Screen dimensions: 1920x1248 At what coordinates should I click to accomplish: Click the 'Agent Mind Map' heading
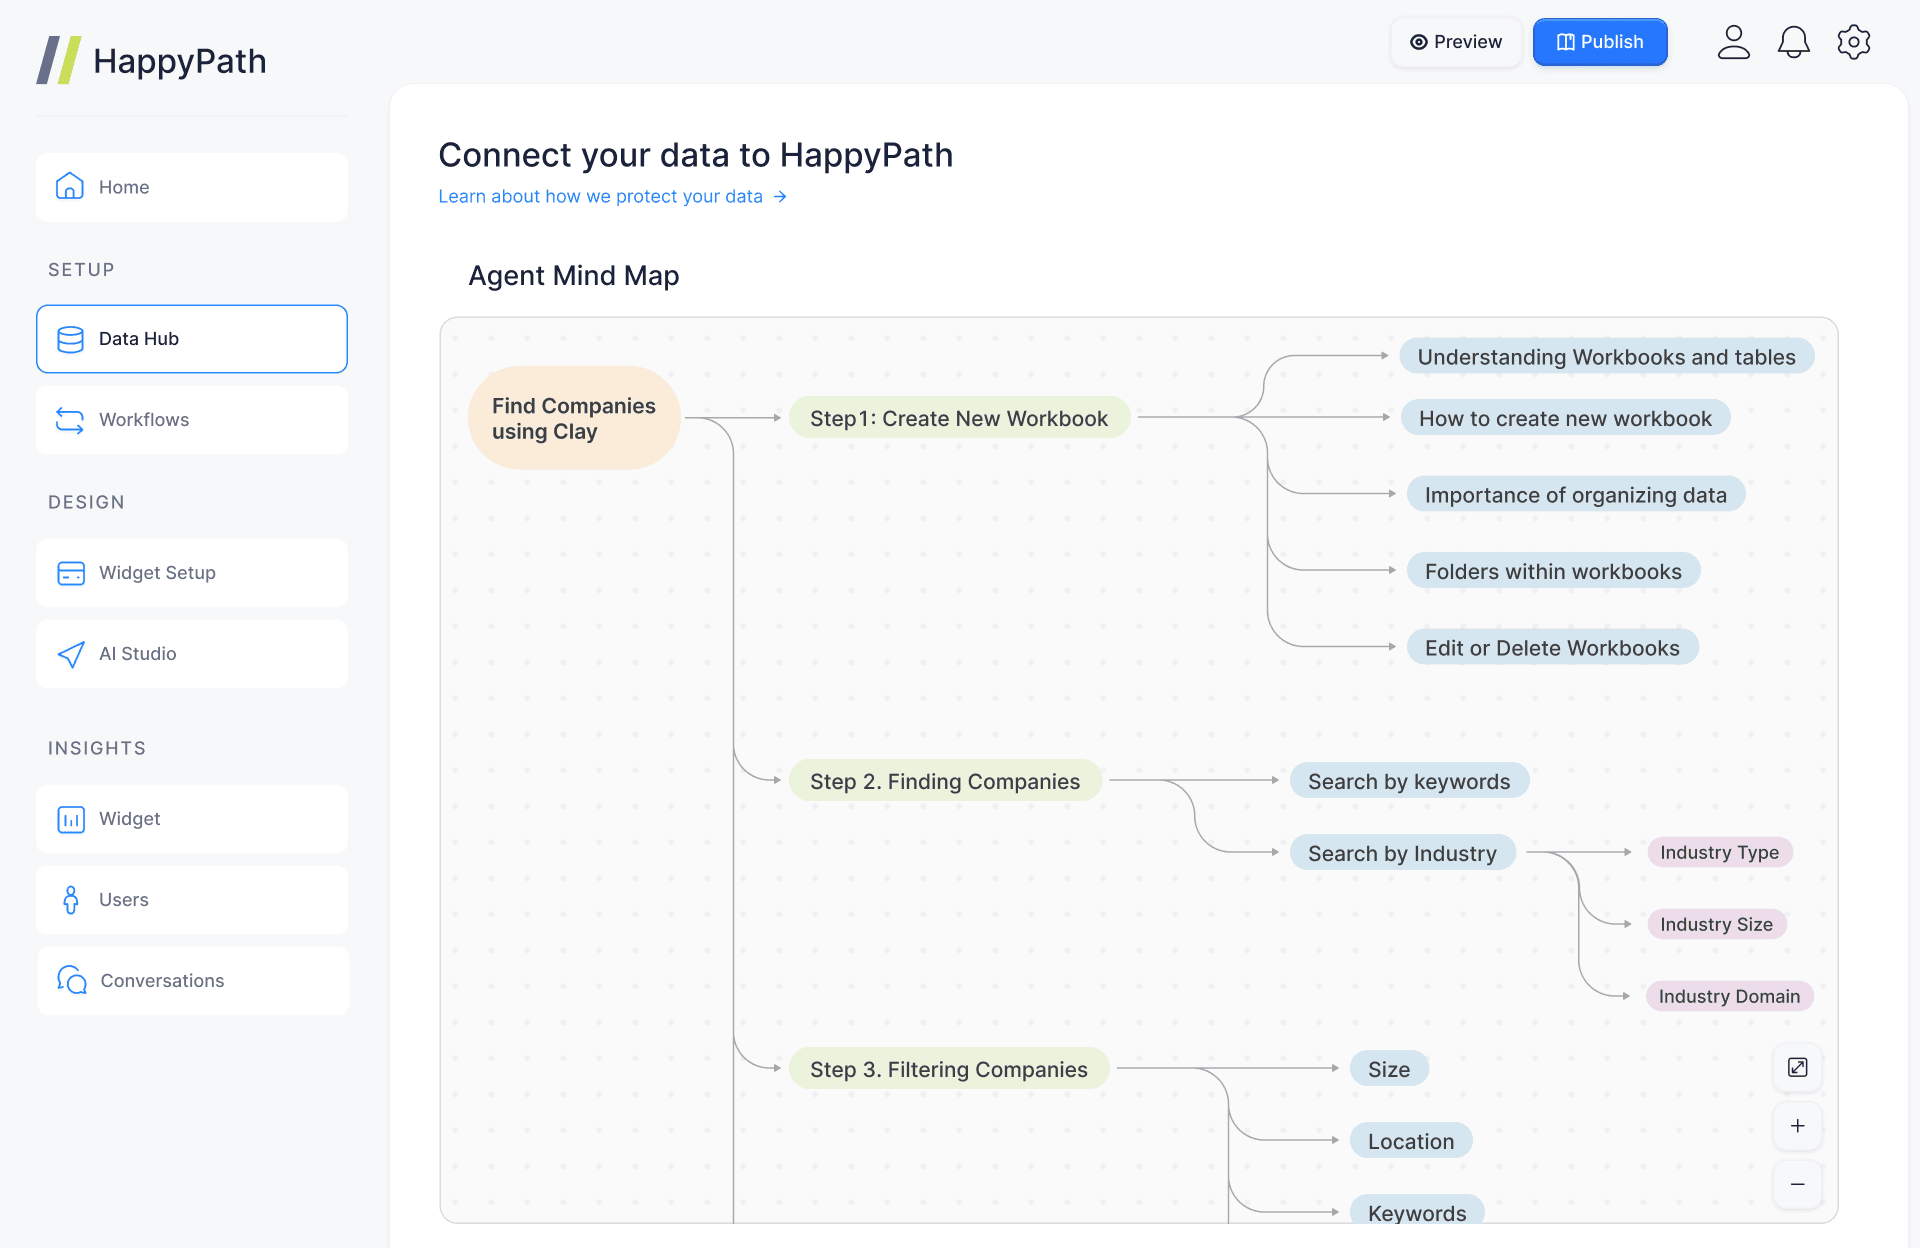[574, 276]
